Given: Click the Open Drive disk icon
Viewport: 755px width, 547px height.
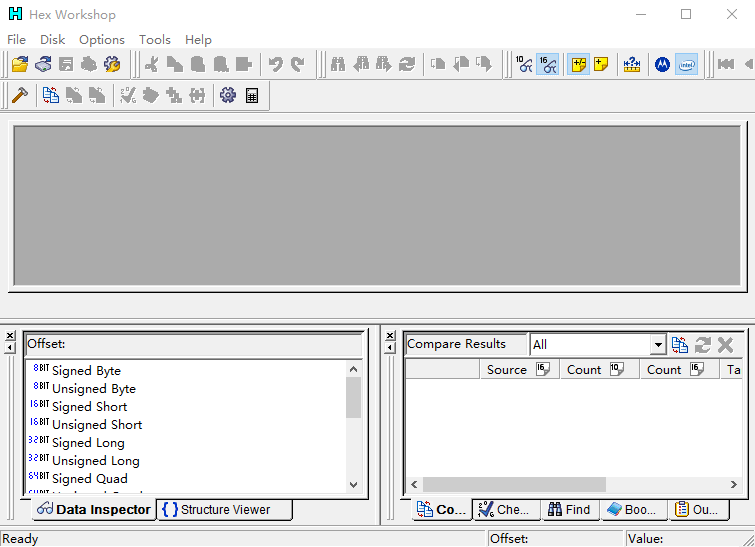Looking at the screenshot, I should click(x=43, y=64).
